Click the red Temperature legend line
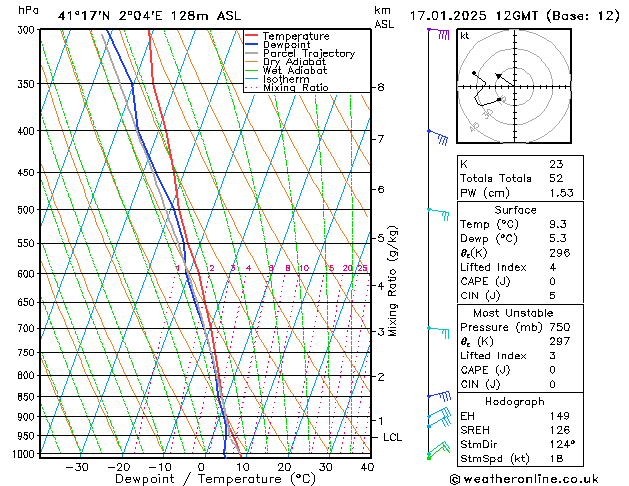 tap(252, 36)
